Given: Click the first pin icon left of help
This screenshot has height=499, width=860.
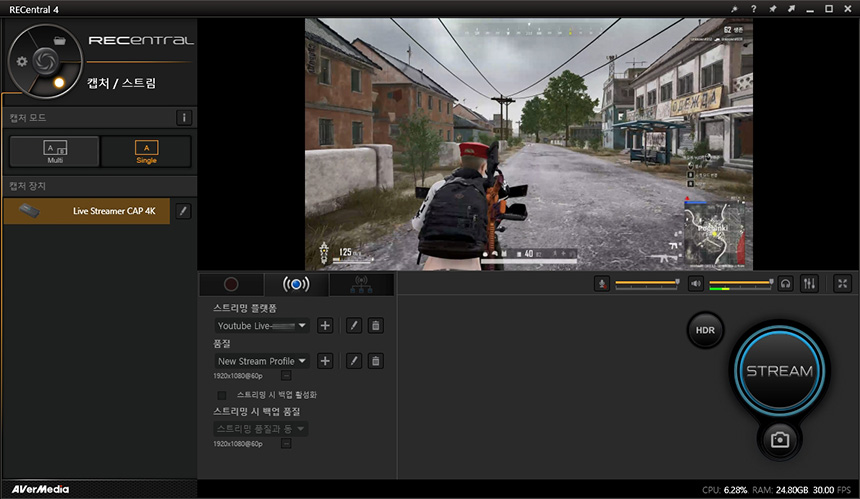Looking at the screenshot, I should (x=734, y=9).
